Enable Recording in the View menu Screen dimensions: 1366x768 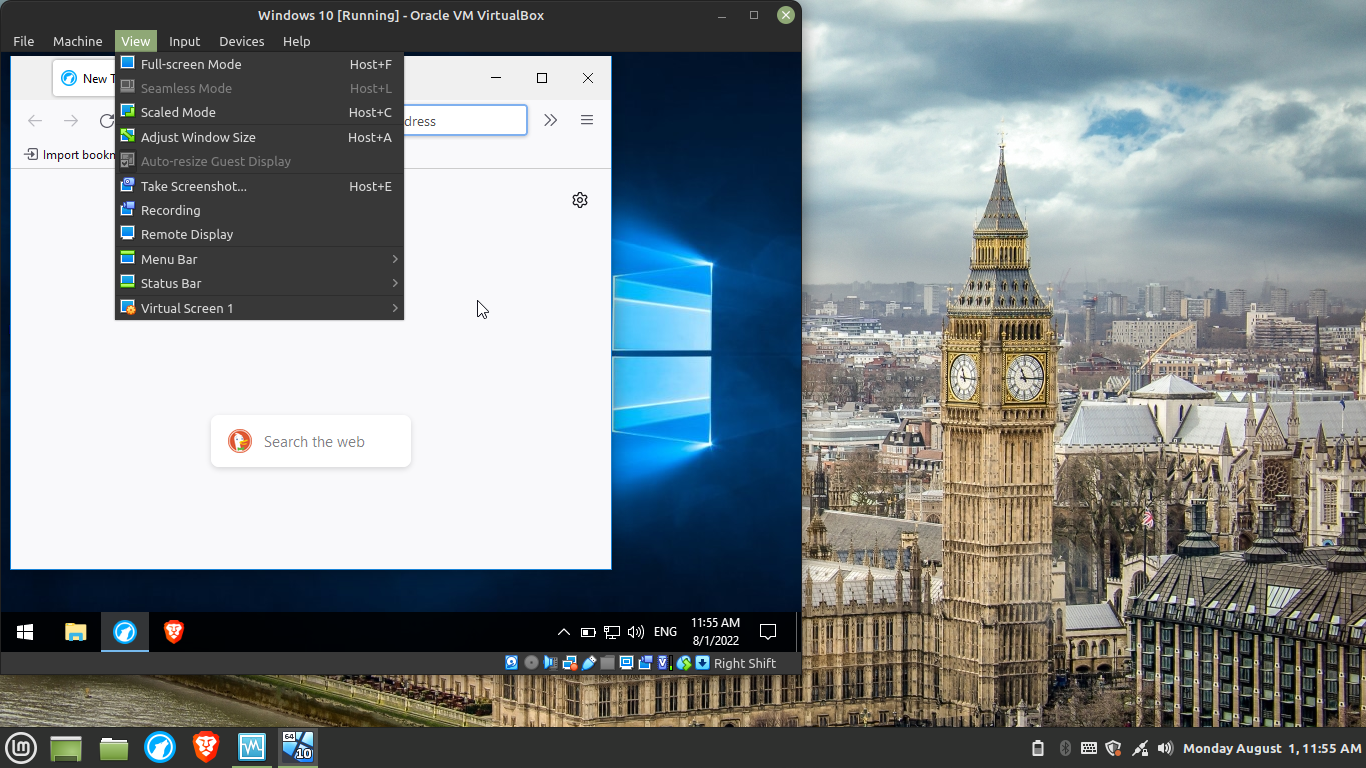[x=169, y=210]
